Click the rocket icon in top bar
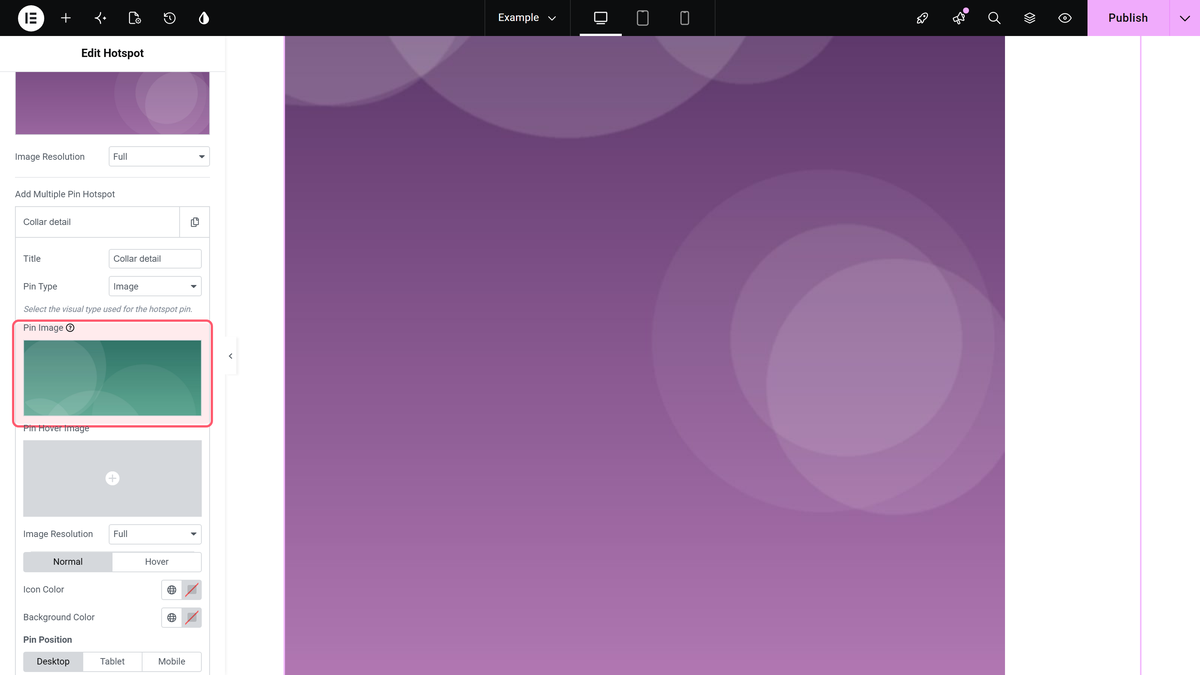This screenshot has width=1200, height=675. coord(923,18)
